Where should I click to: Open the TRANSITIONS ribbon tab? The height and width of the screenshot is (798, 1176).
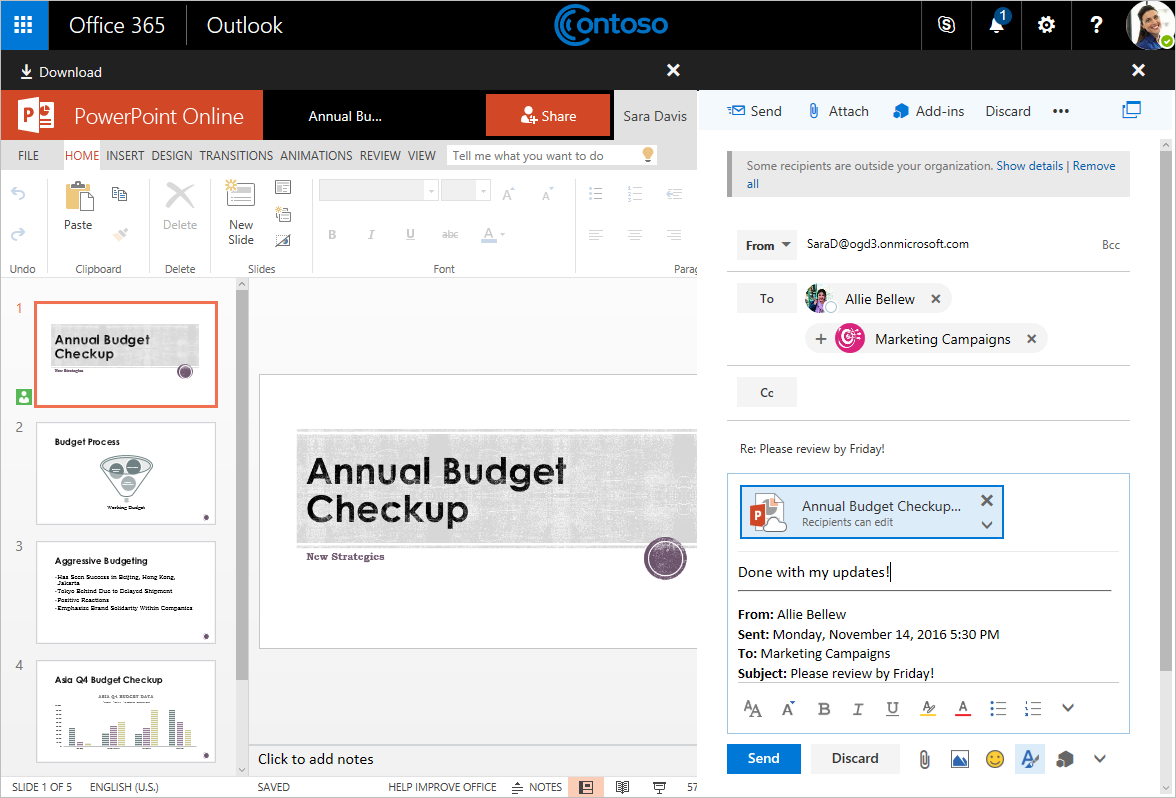236,156
